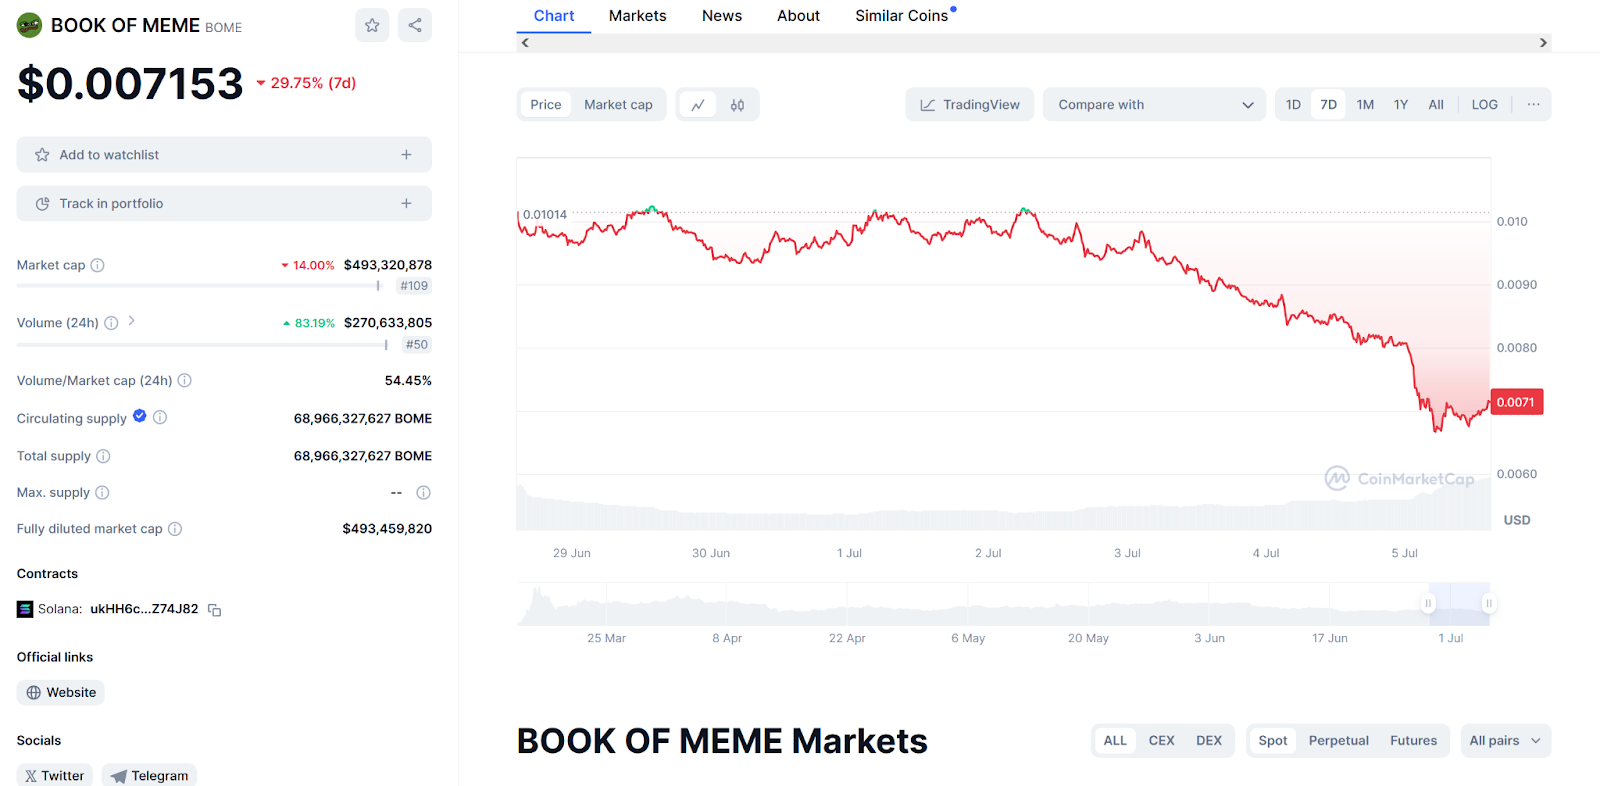
Task: Open the All pairs dropdown
Action: pos(1505,741)
